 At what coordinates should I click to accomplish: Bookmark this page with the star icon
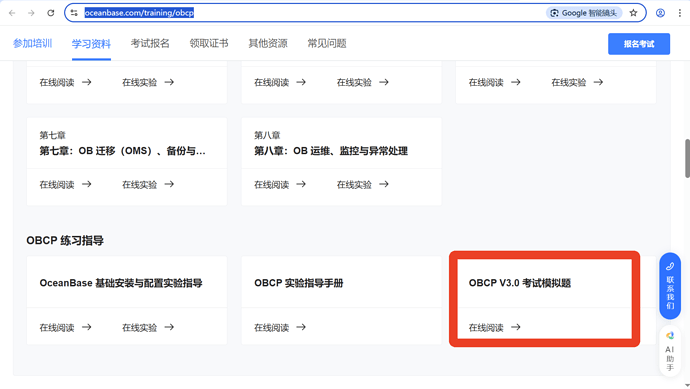(x=633, y=13)
